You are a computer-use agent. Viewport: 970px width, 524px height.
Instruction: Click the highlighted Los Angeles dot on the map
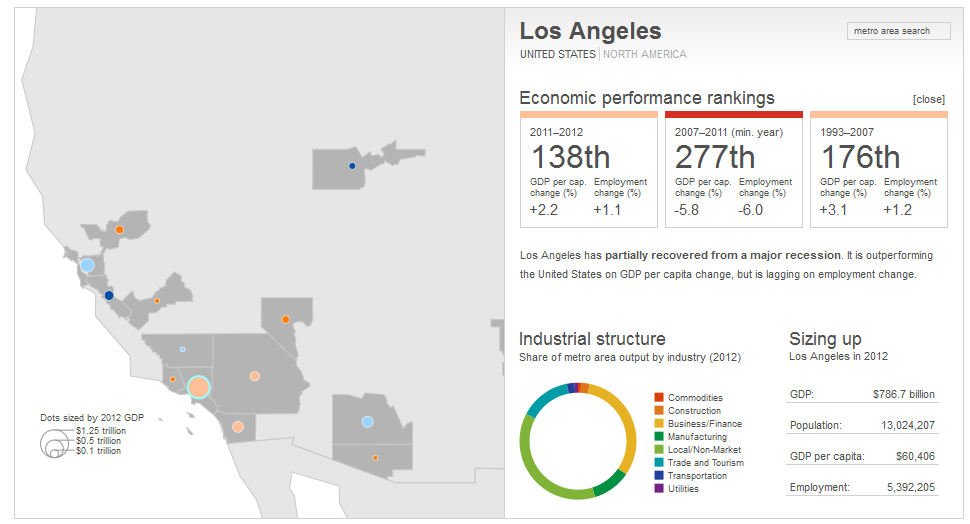pyautogui.click(x=198, y=387)
